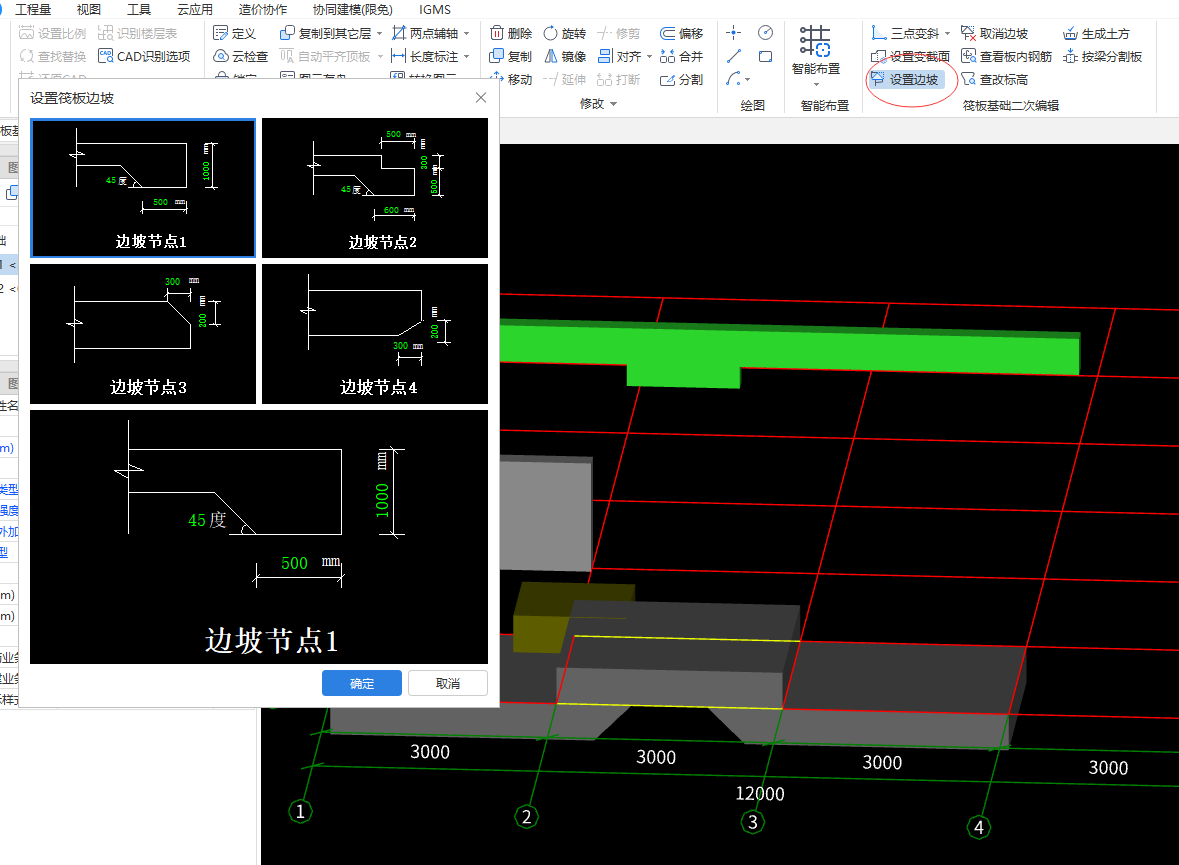Select the point drawing tool

pyautogui.click(x=734, y=32)
